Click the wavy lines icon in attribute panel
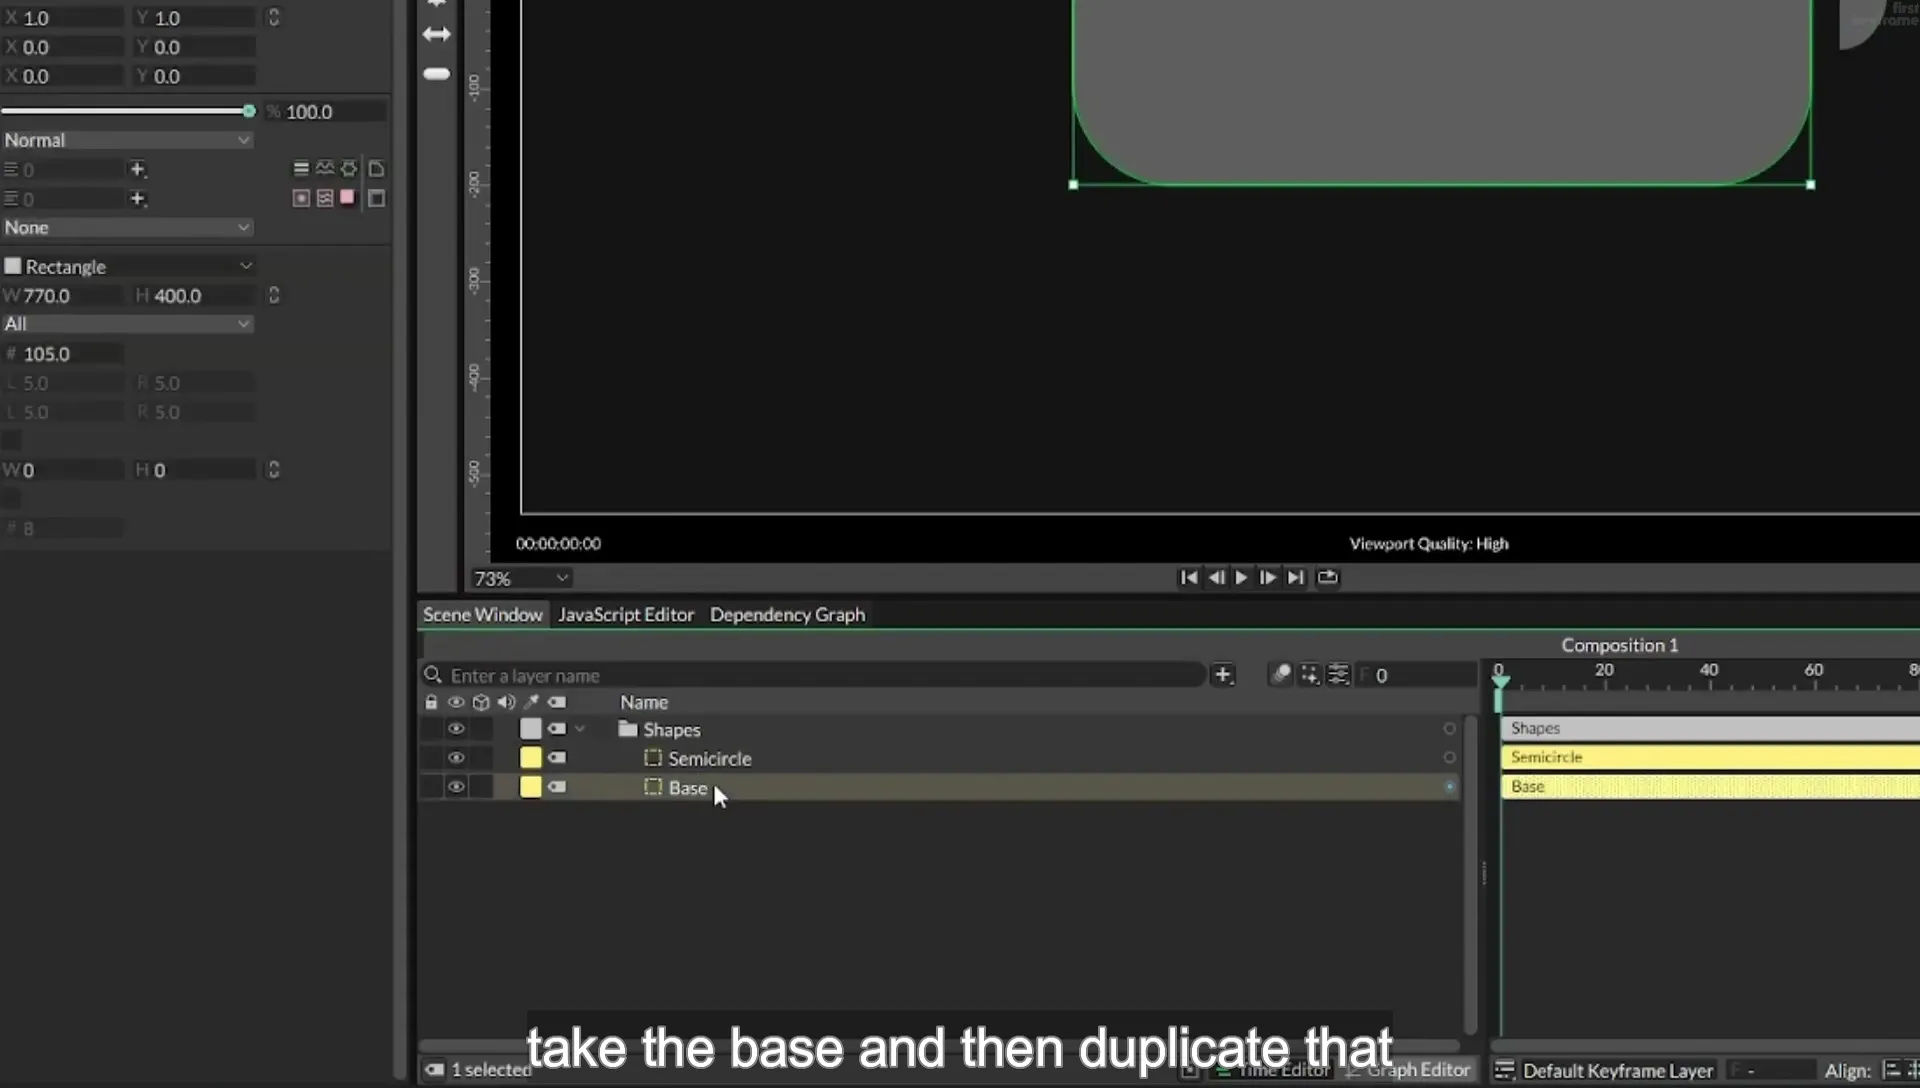 point(325,169)
